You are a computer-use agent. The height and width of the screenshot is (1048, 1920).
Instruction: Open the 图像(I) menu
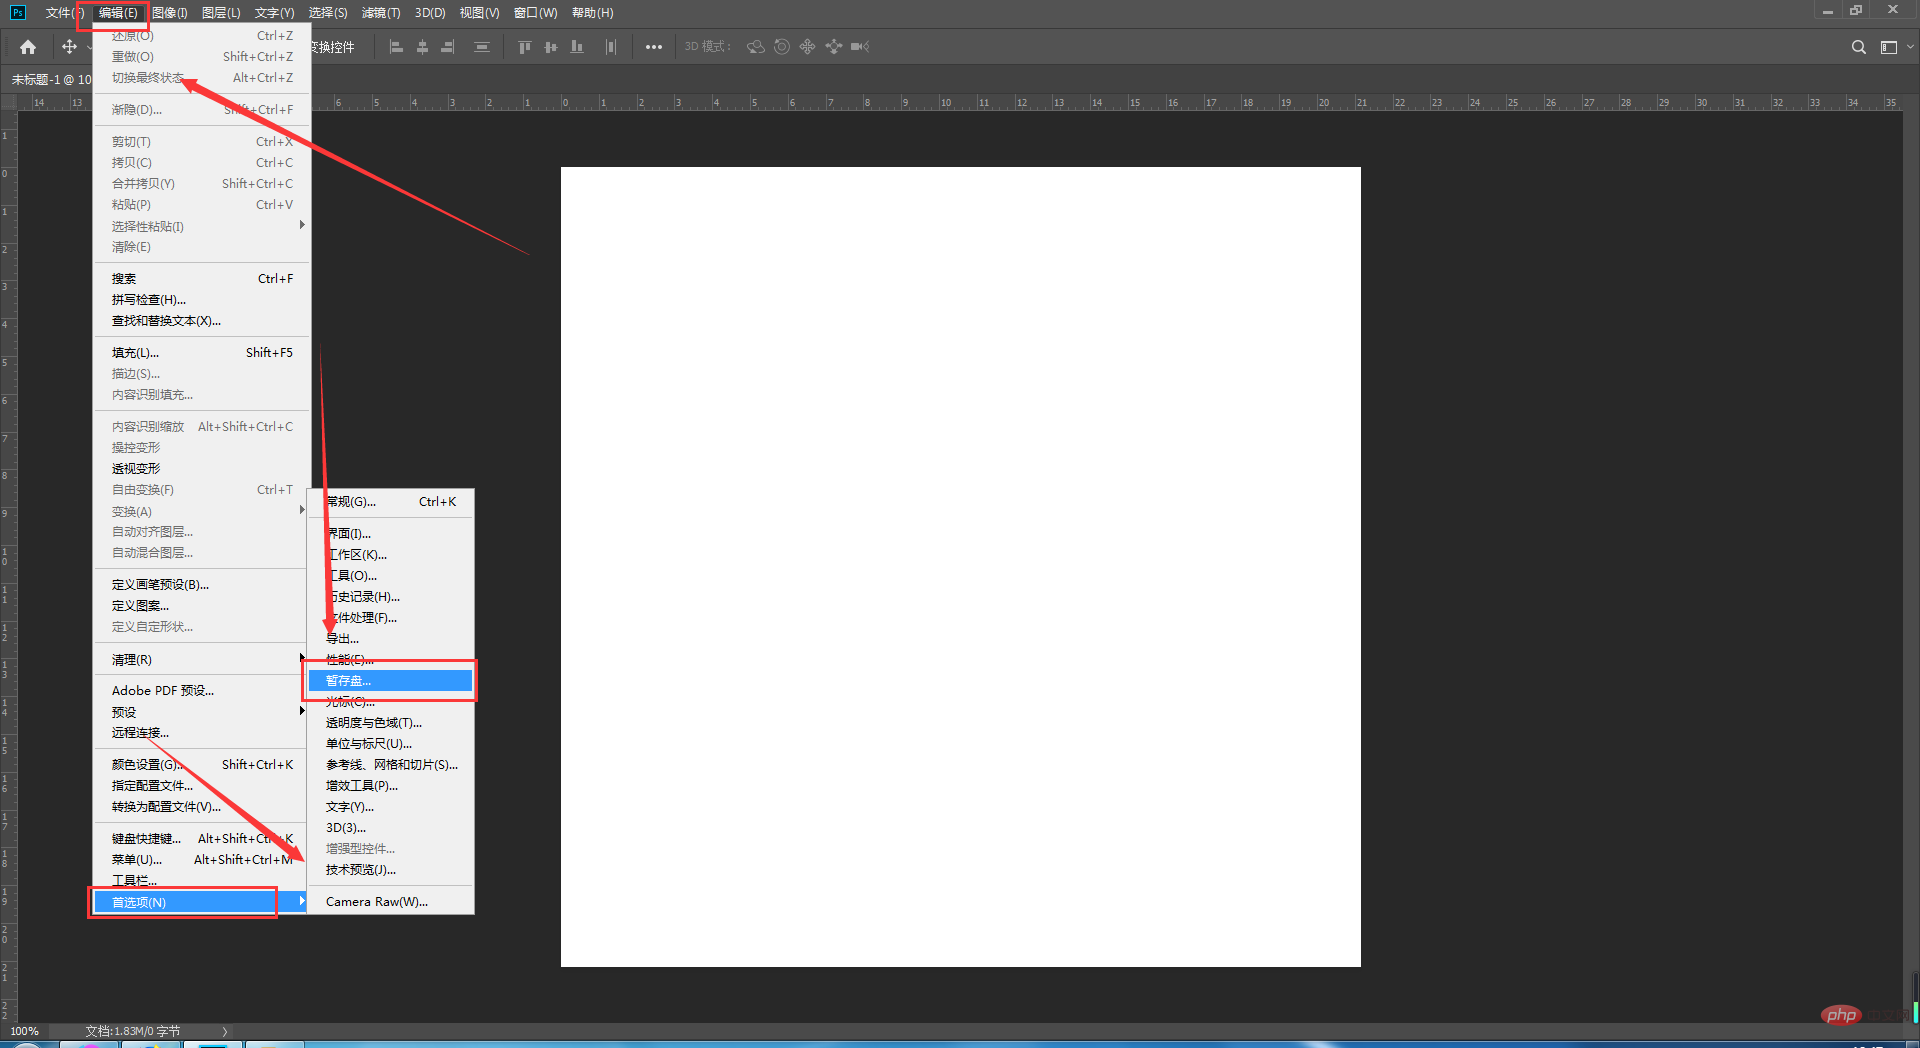[170, 13]
